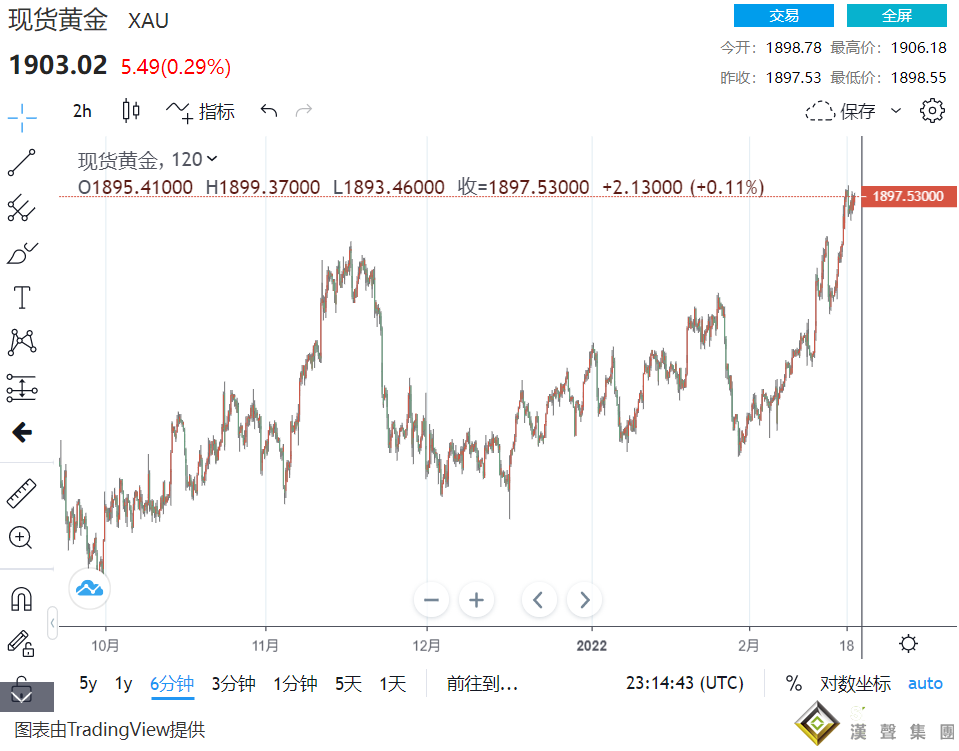The image size is (959, 751).
Task: Open the 前往到 go-to date field
Action: [x=482, y=684]
